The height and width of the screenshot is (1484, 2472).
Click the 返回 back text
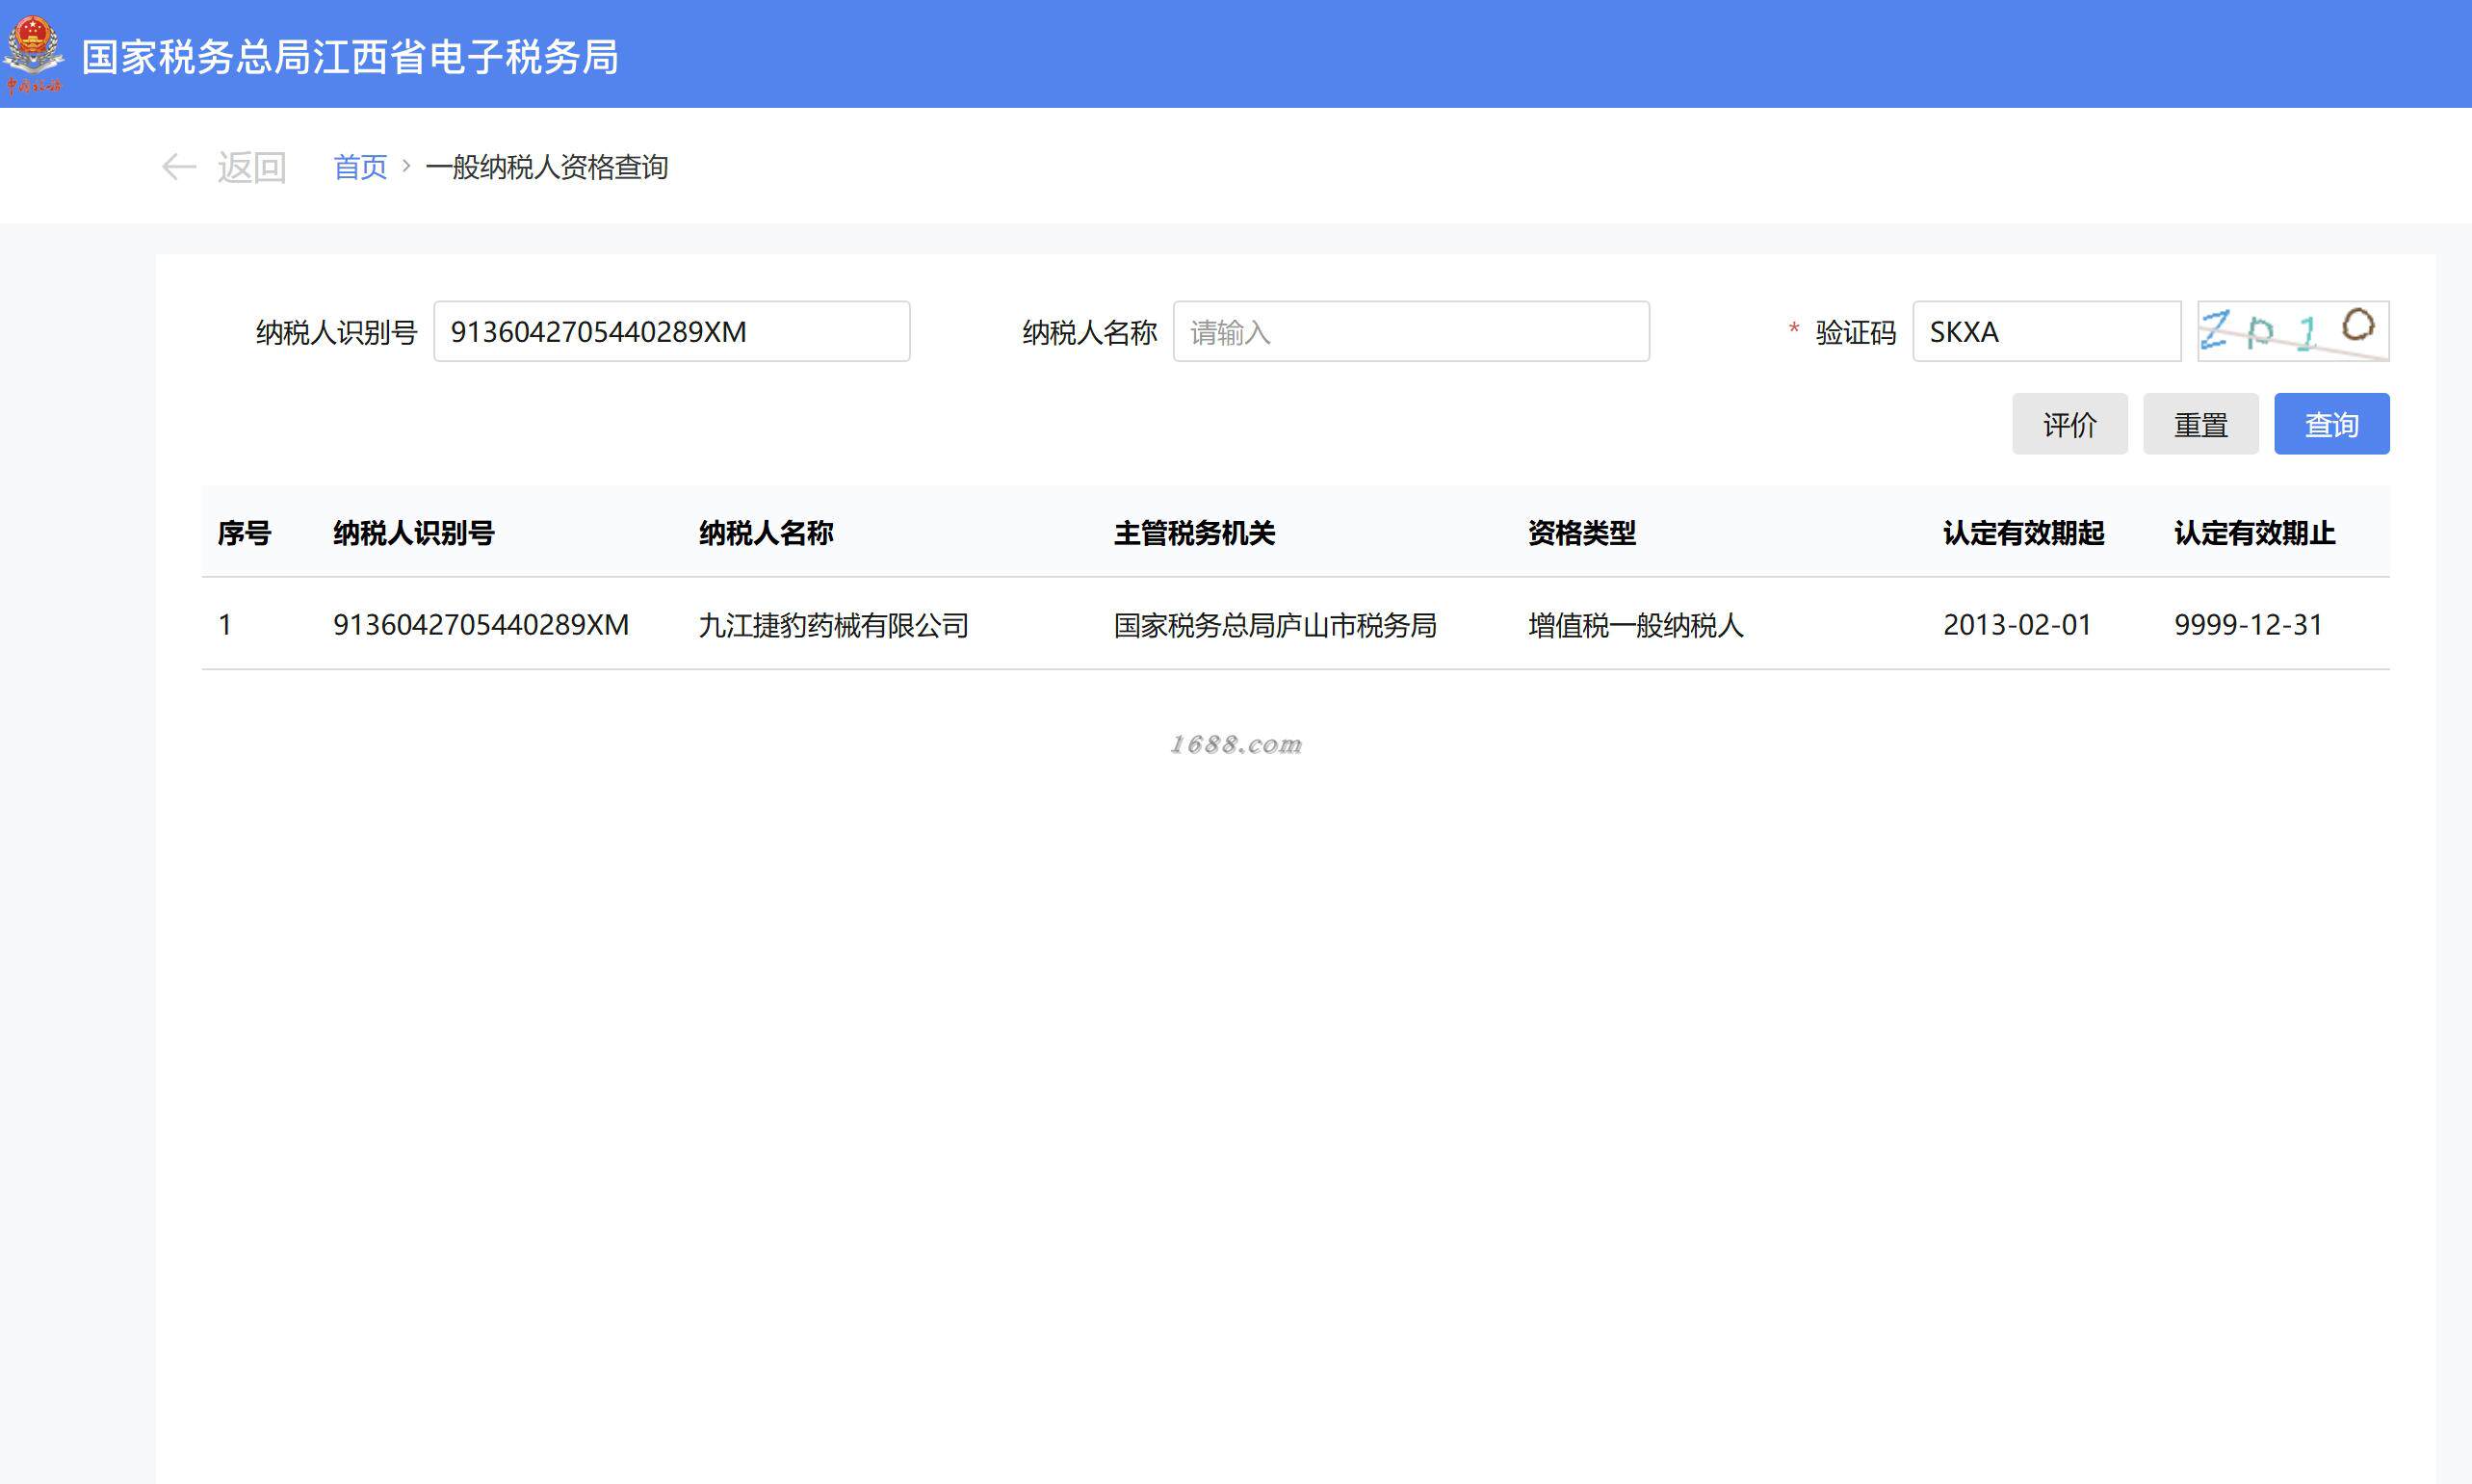[251, 167]
